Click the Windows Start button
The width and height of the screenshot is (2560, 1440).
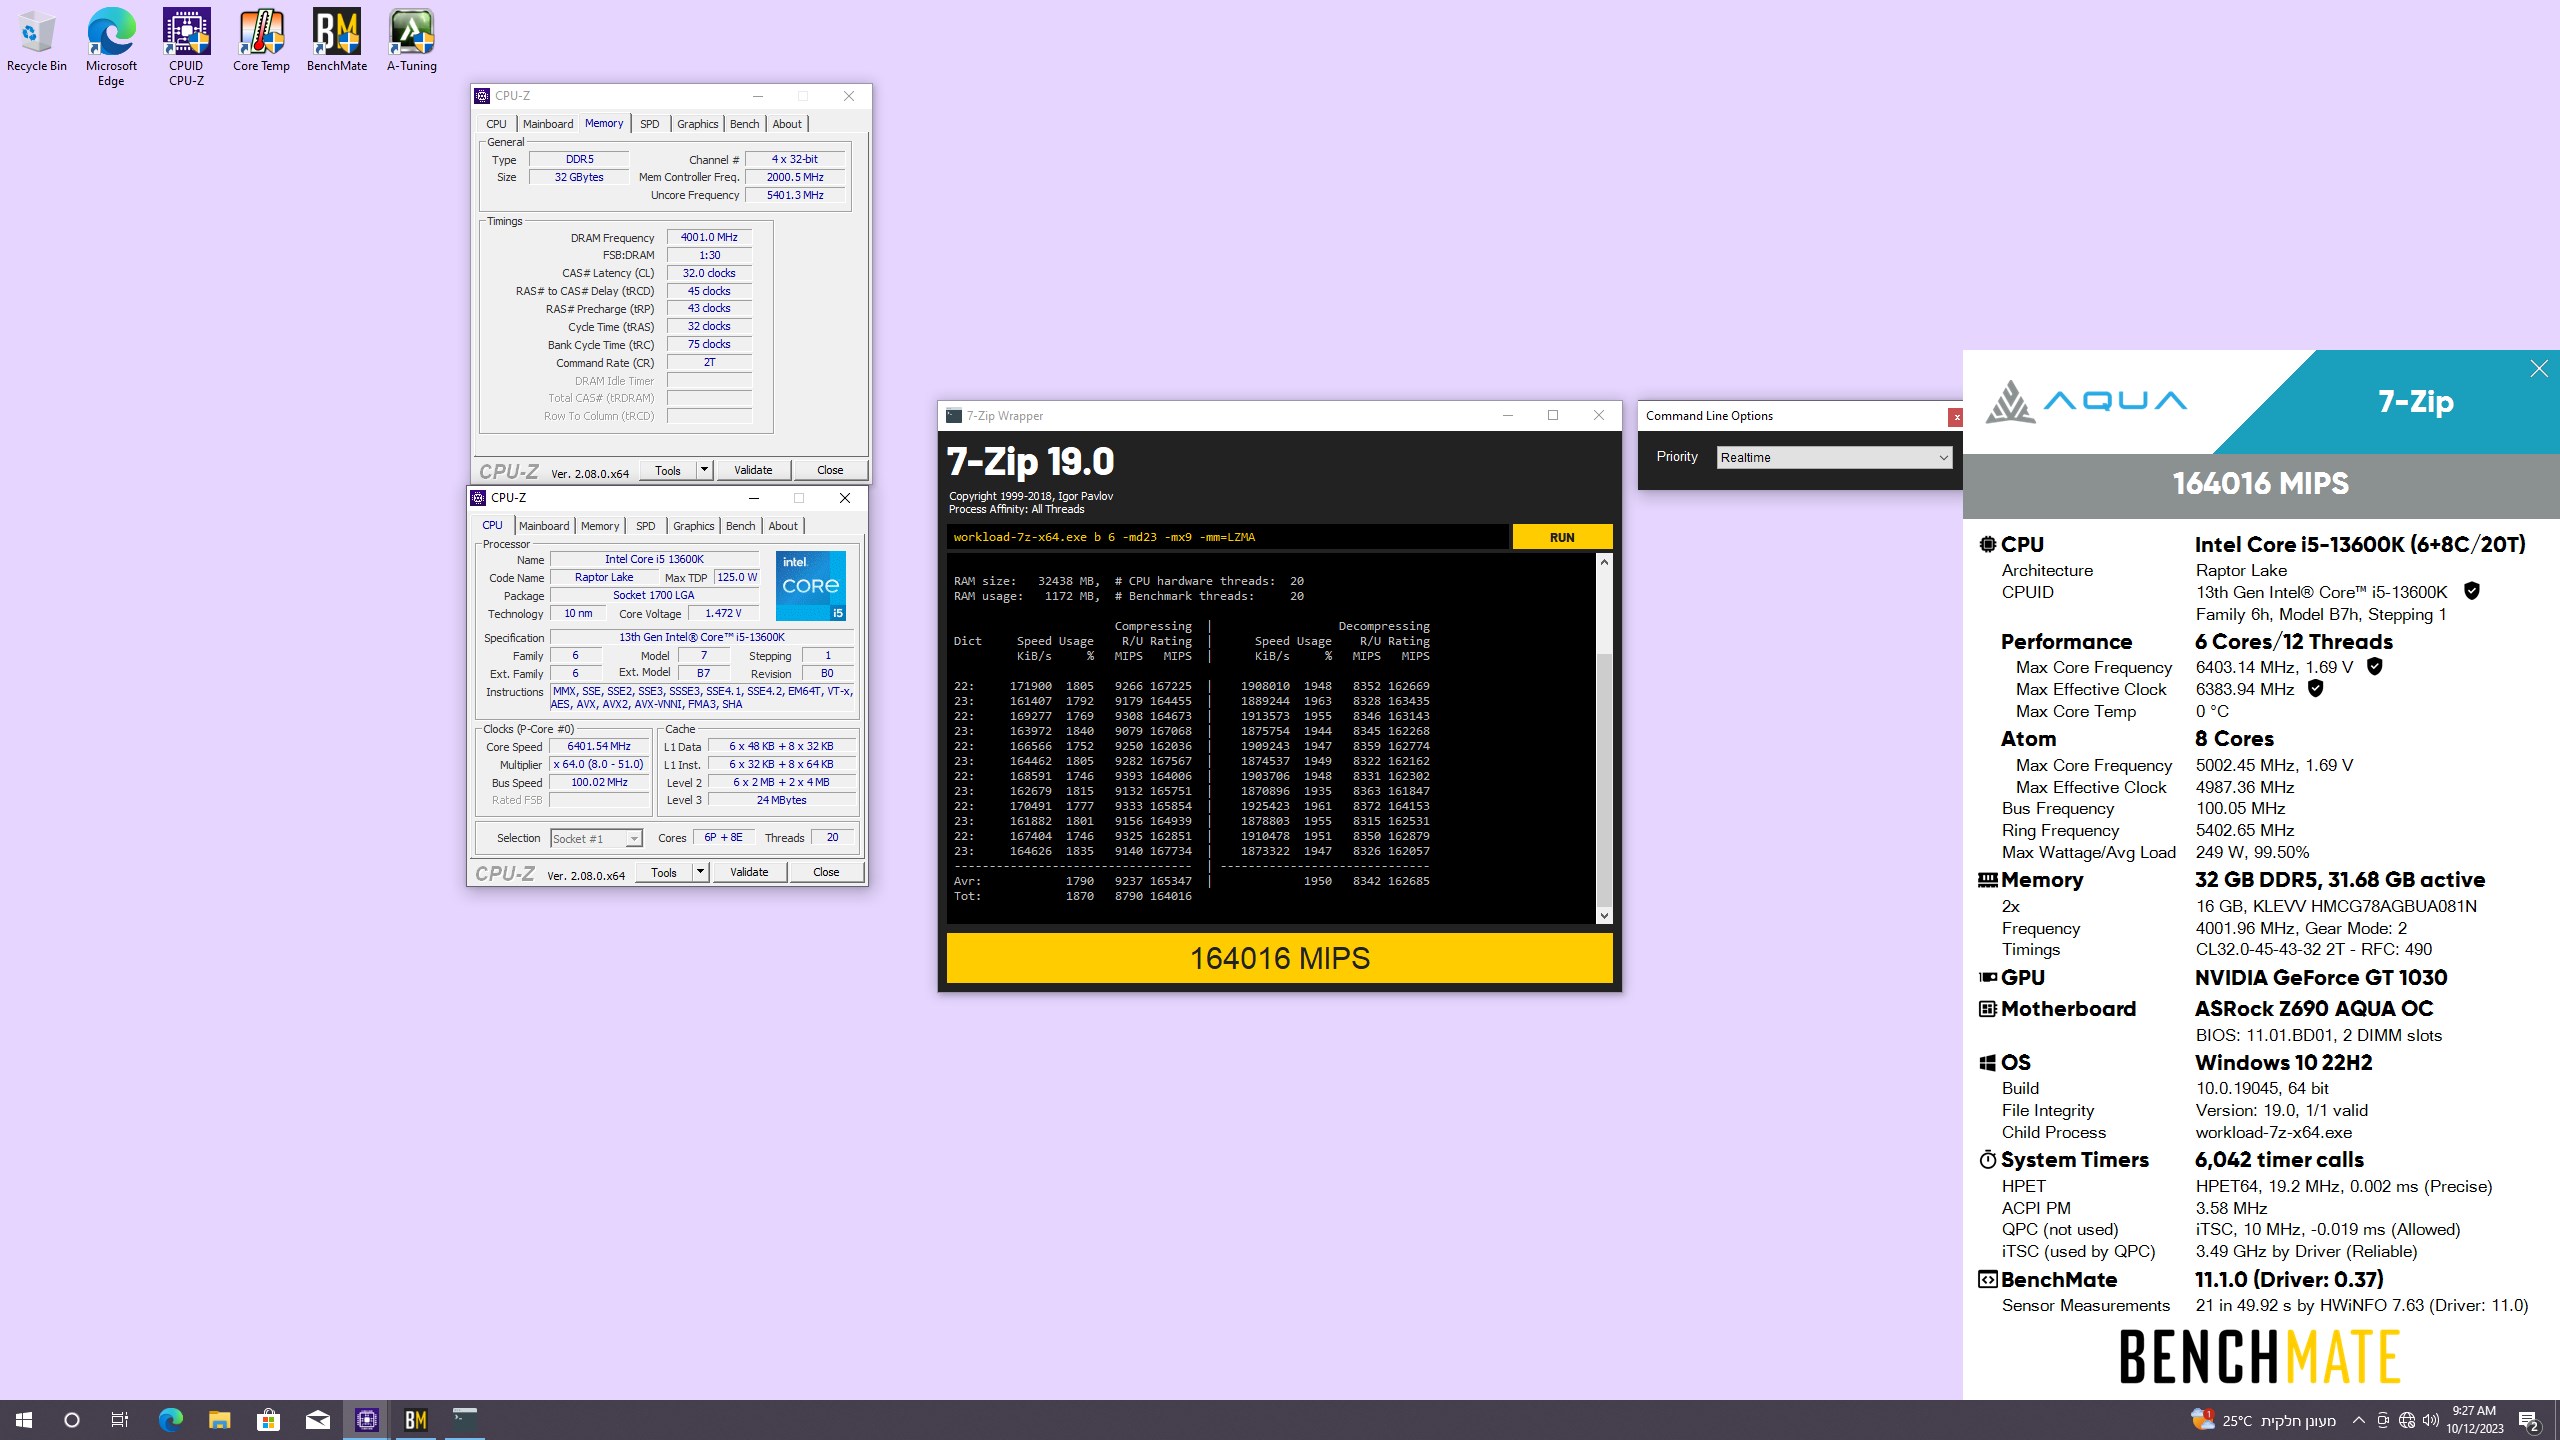(x=24, y=1420)
